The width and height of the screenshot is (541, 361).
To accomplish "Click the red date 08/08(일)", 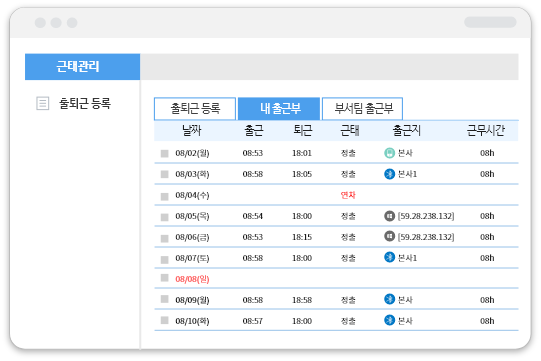I will tap(192, 279).
